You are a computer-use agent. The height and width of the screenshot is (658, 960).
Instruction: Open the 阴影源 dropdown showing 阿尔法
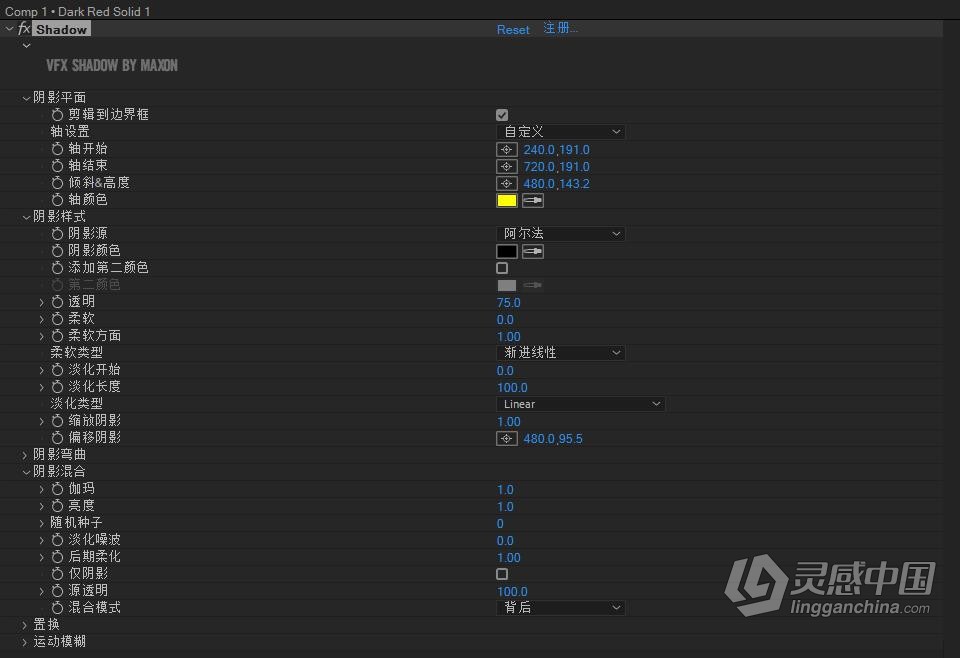coord(561,234)
